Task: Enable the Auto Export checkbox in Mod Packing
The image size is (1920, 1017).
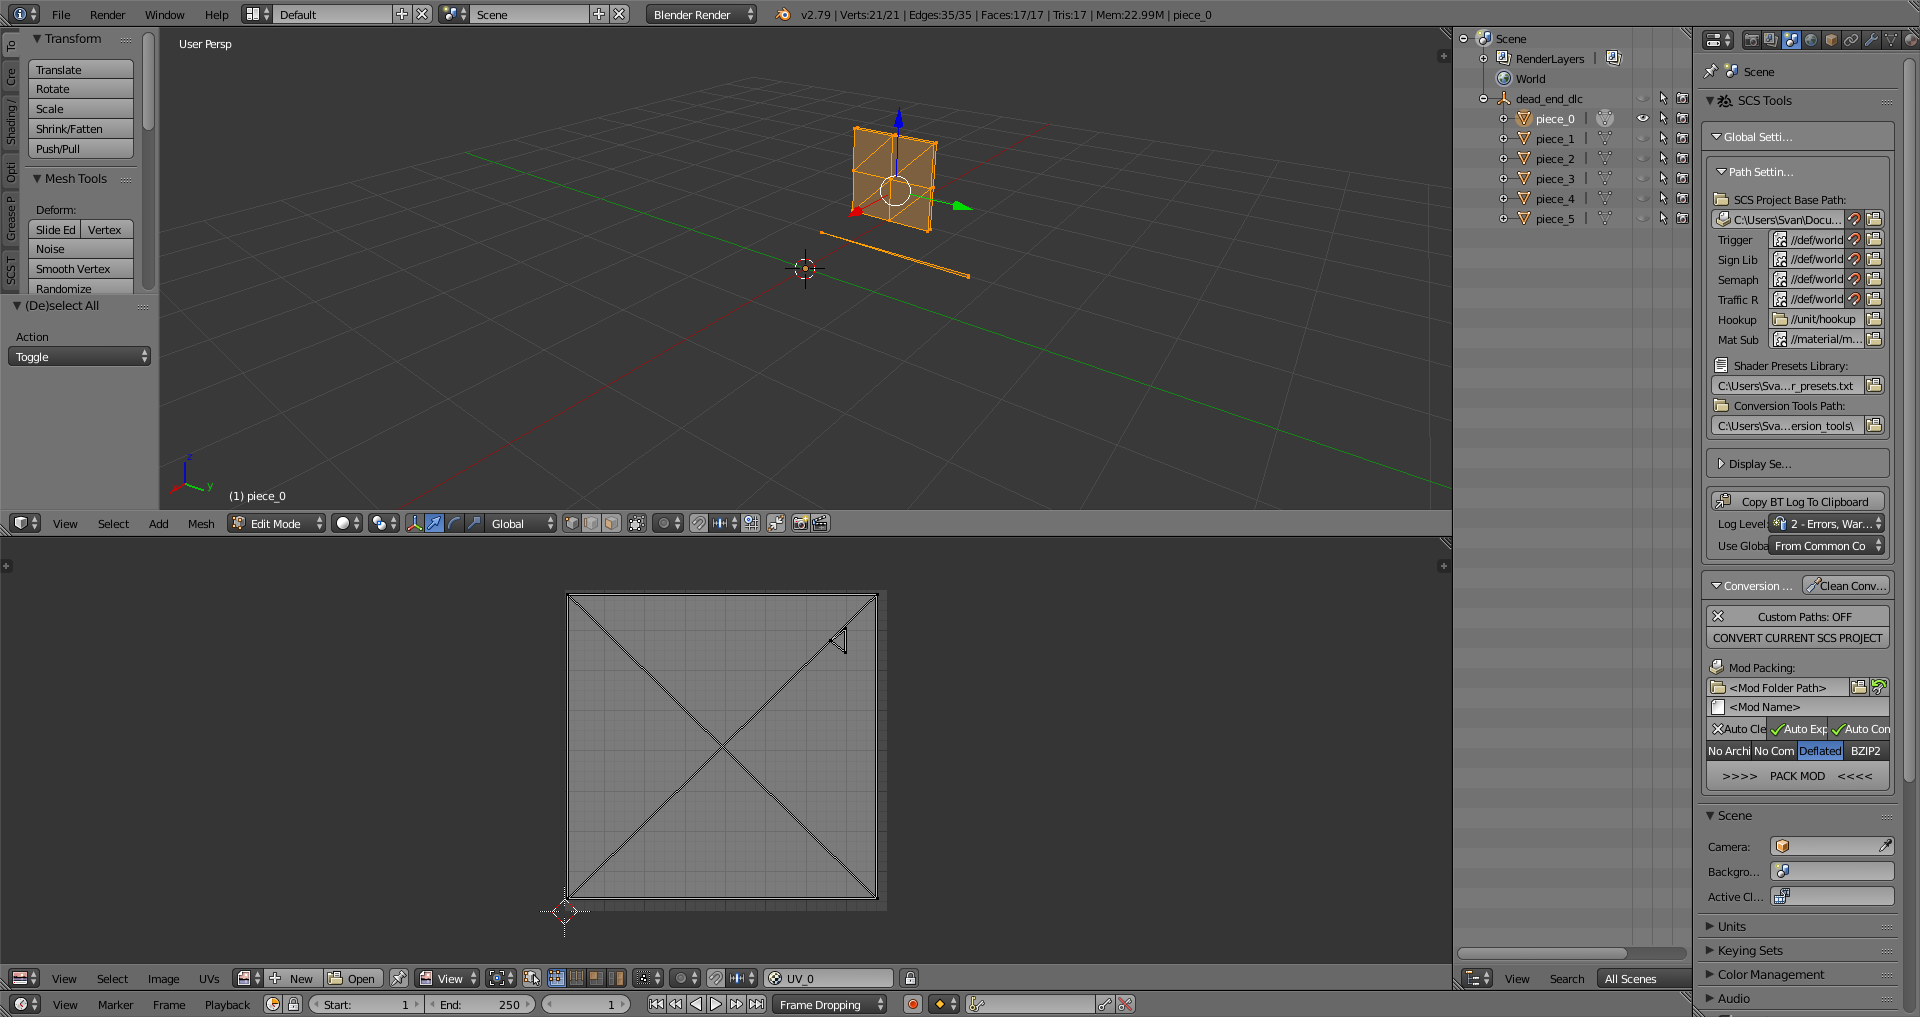Action: [x=1797, y=729]
